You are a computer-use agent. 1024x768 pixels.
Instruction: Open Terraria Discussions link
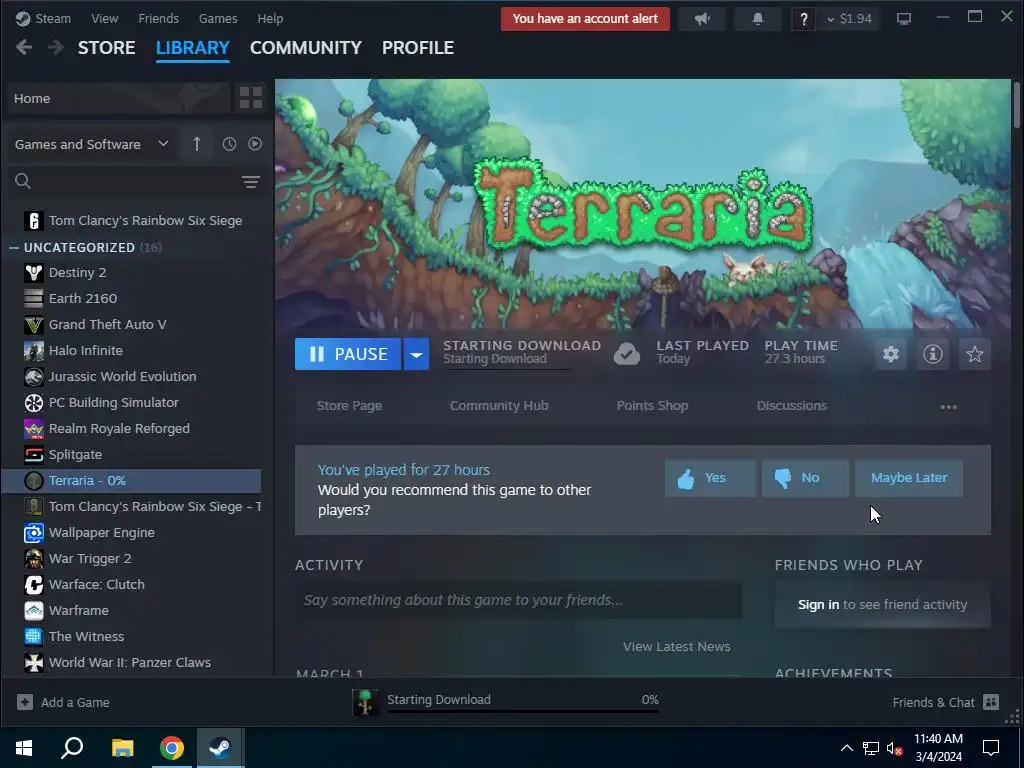[x=792, y=406]
